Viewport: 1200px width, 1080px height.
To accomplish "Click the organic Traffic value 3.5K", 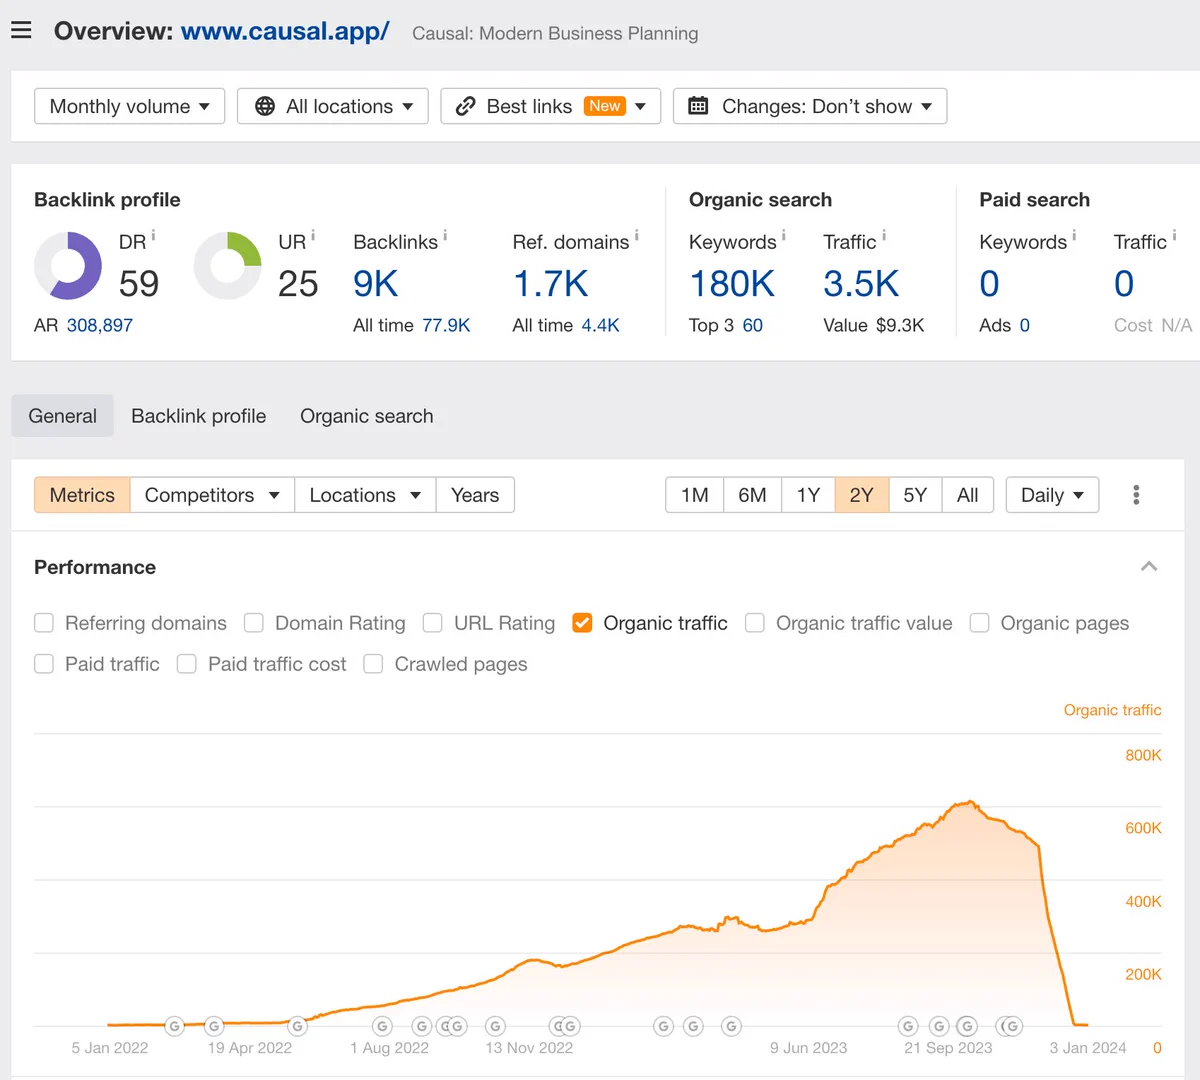I will click(861, 284).
